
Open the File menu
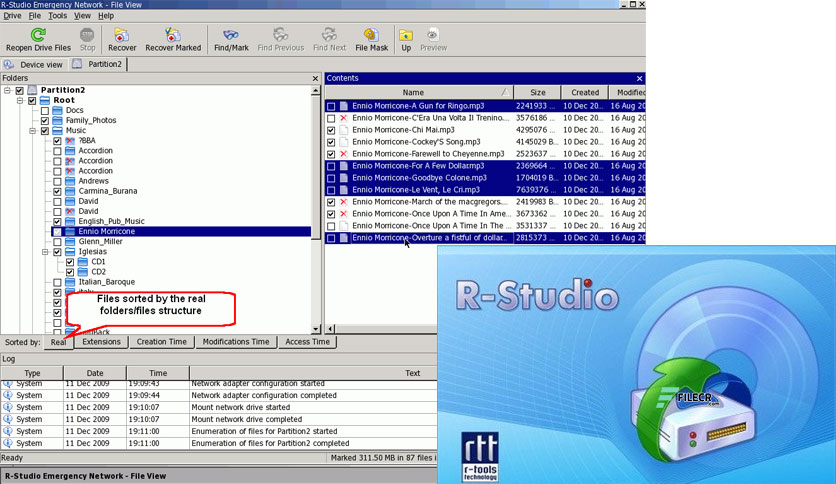coord(35,15)
